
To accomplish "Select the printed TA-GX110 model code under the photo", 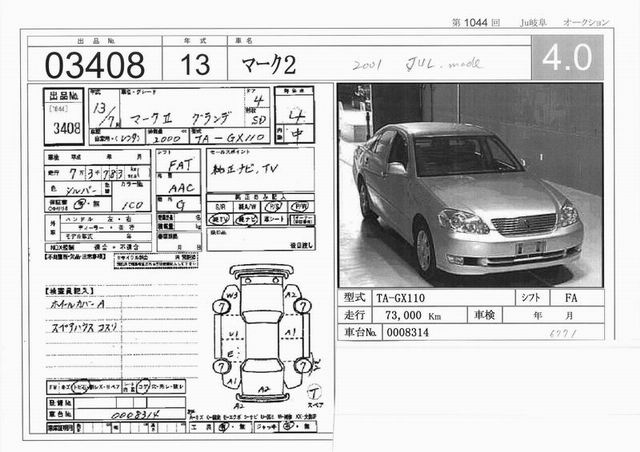I will (400, 298).
